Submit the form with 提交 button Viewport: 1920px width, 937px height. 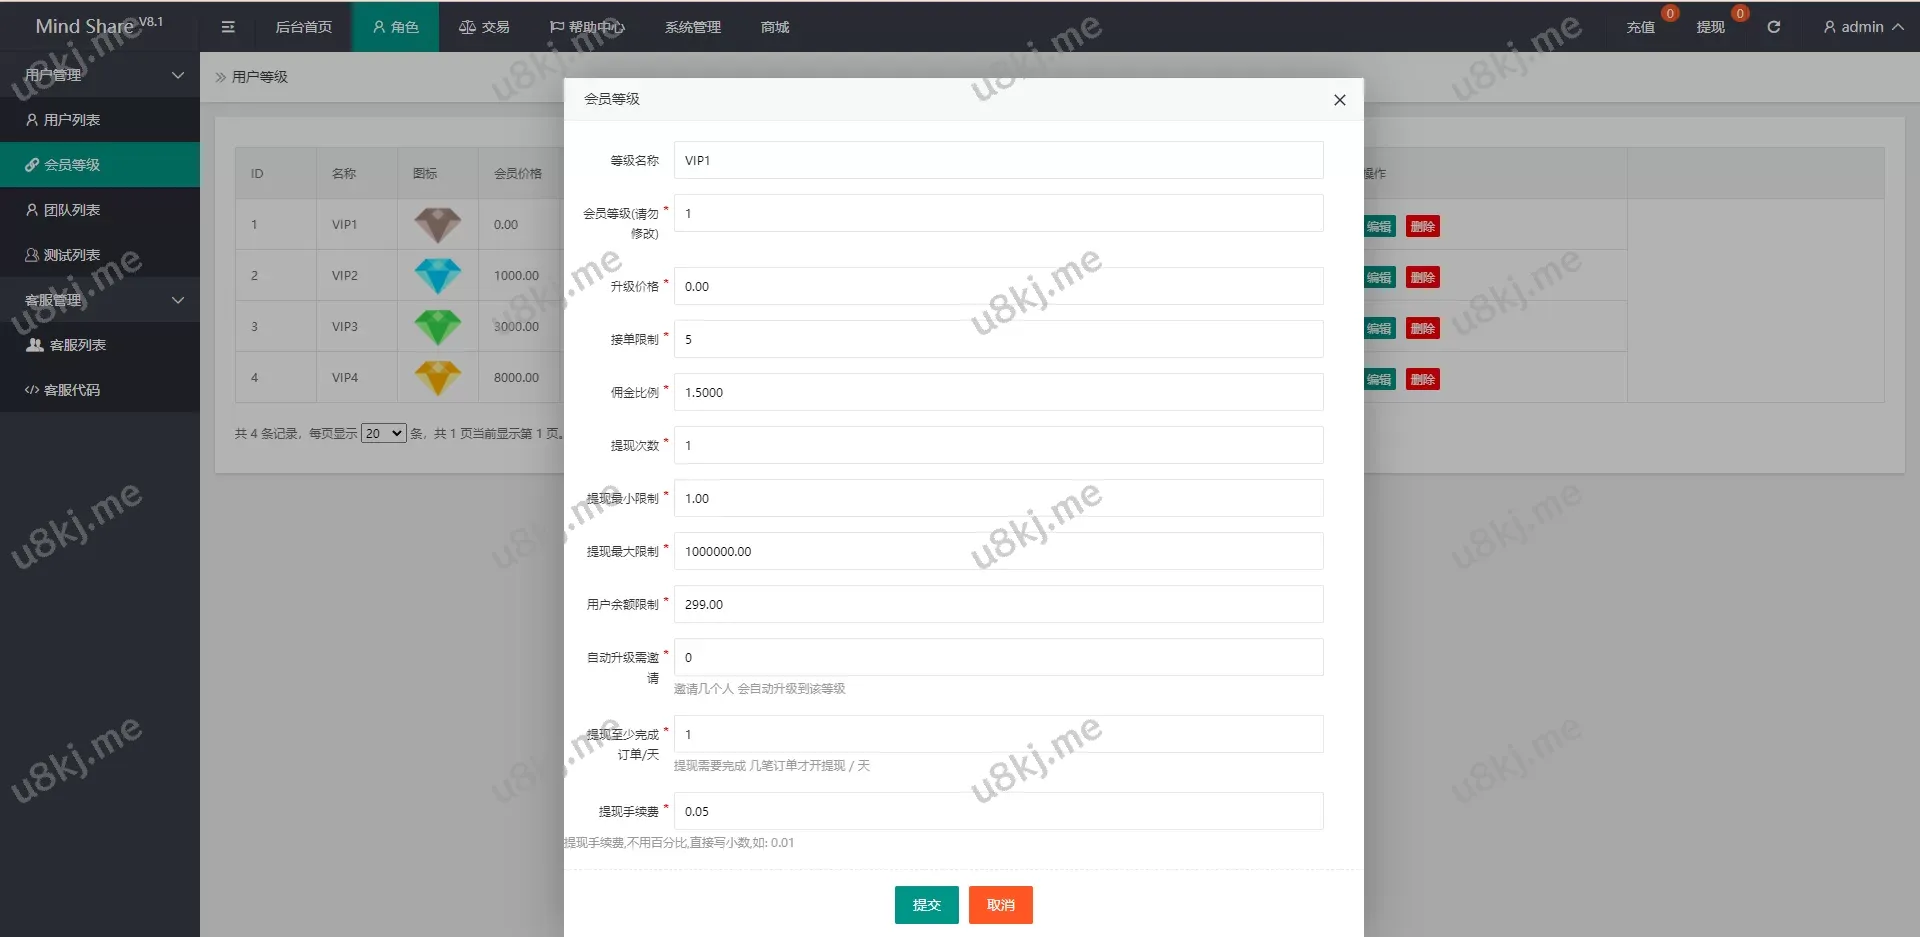pos(926,905)
